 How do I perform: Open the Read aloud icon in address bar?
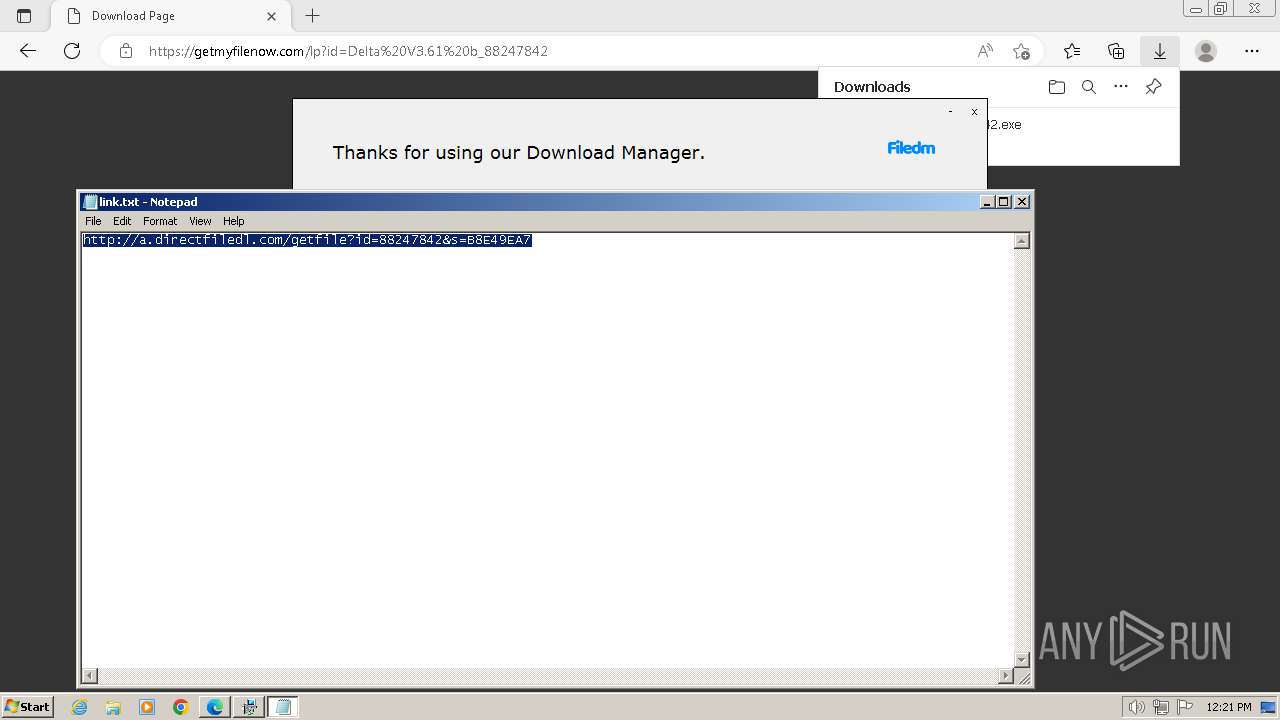(985, 51)
